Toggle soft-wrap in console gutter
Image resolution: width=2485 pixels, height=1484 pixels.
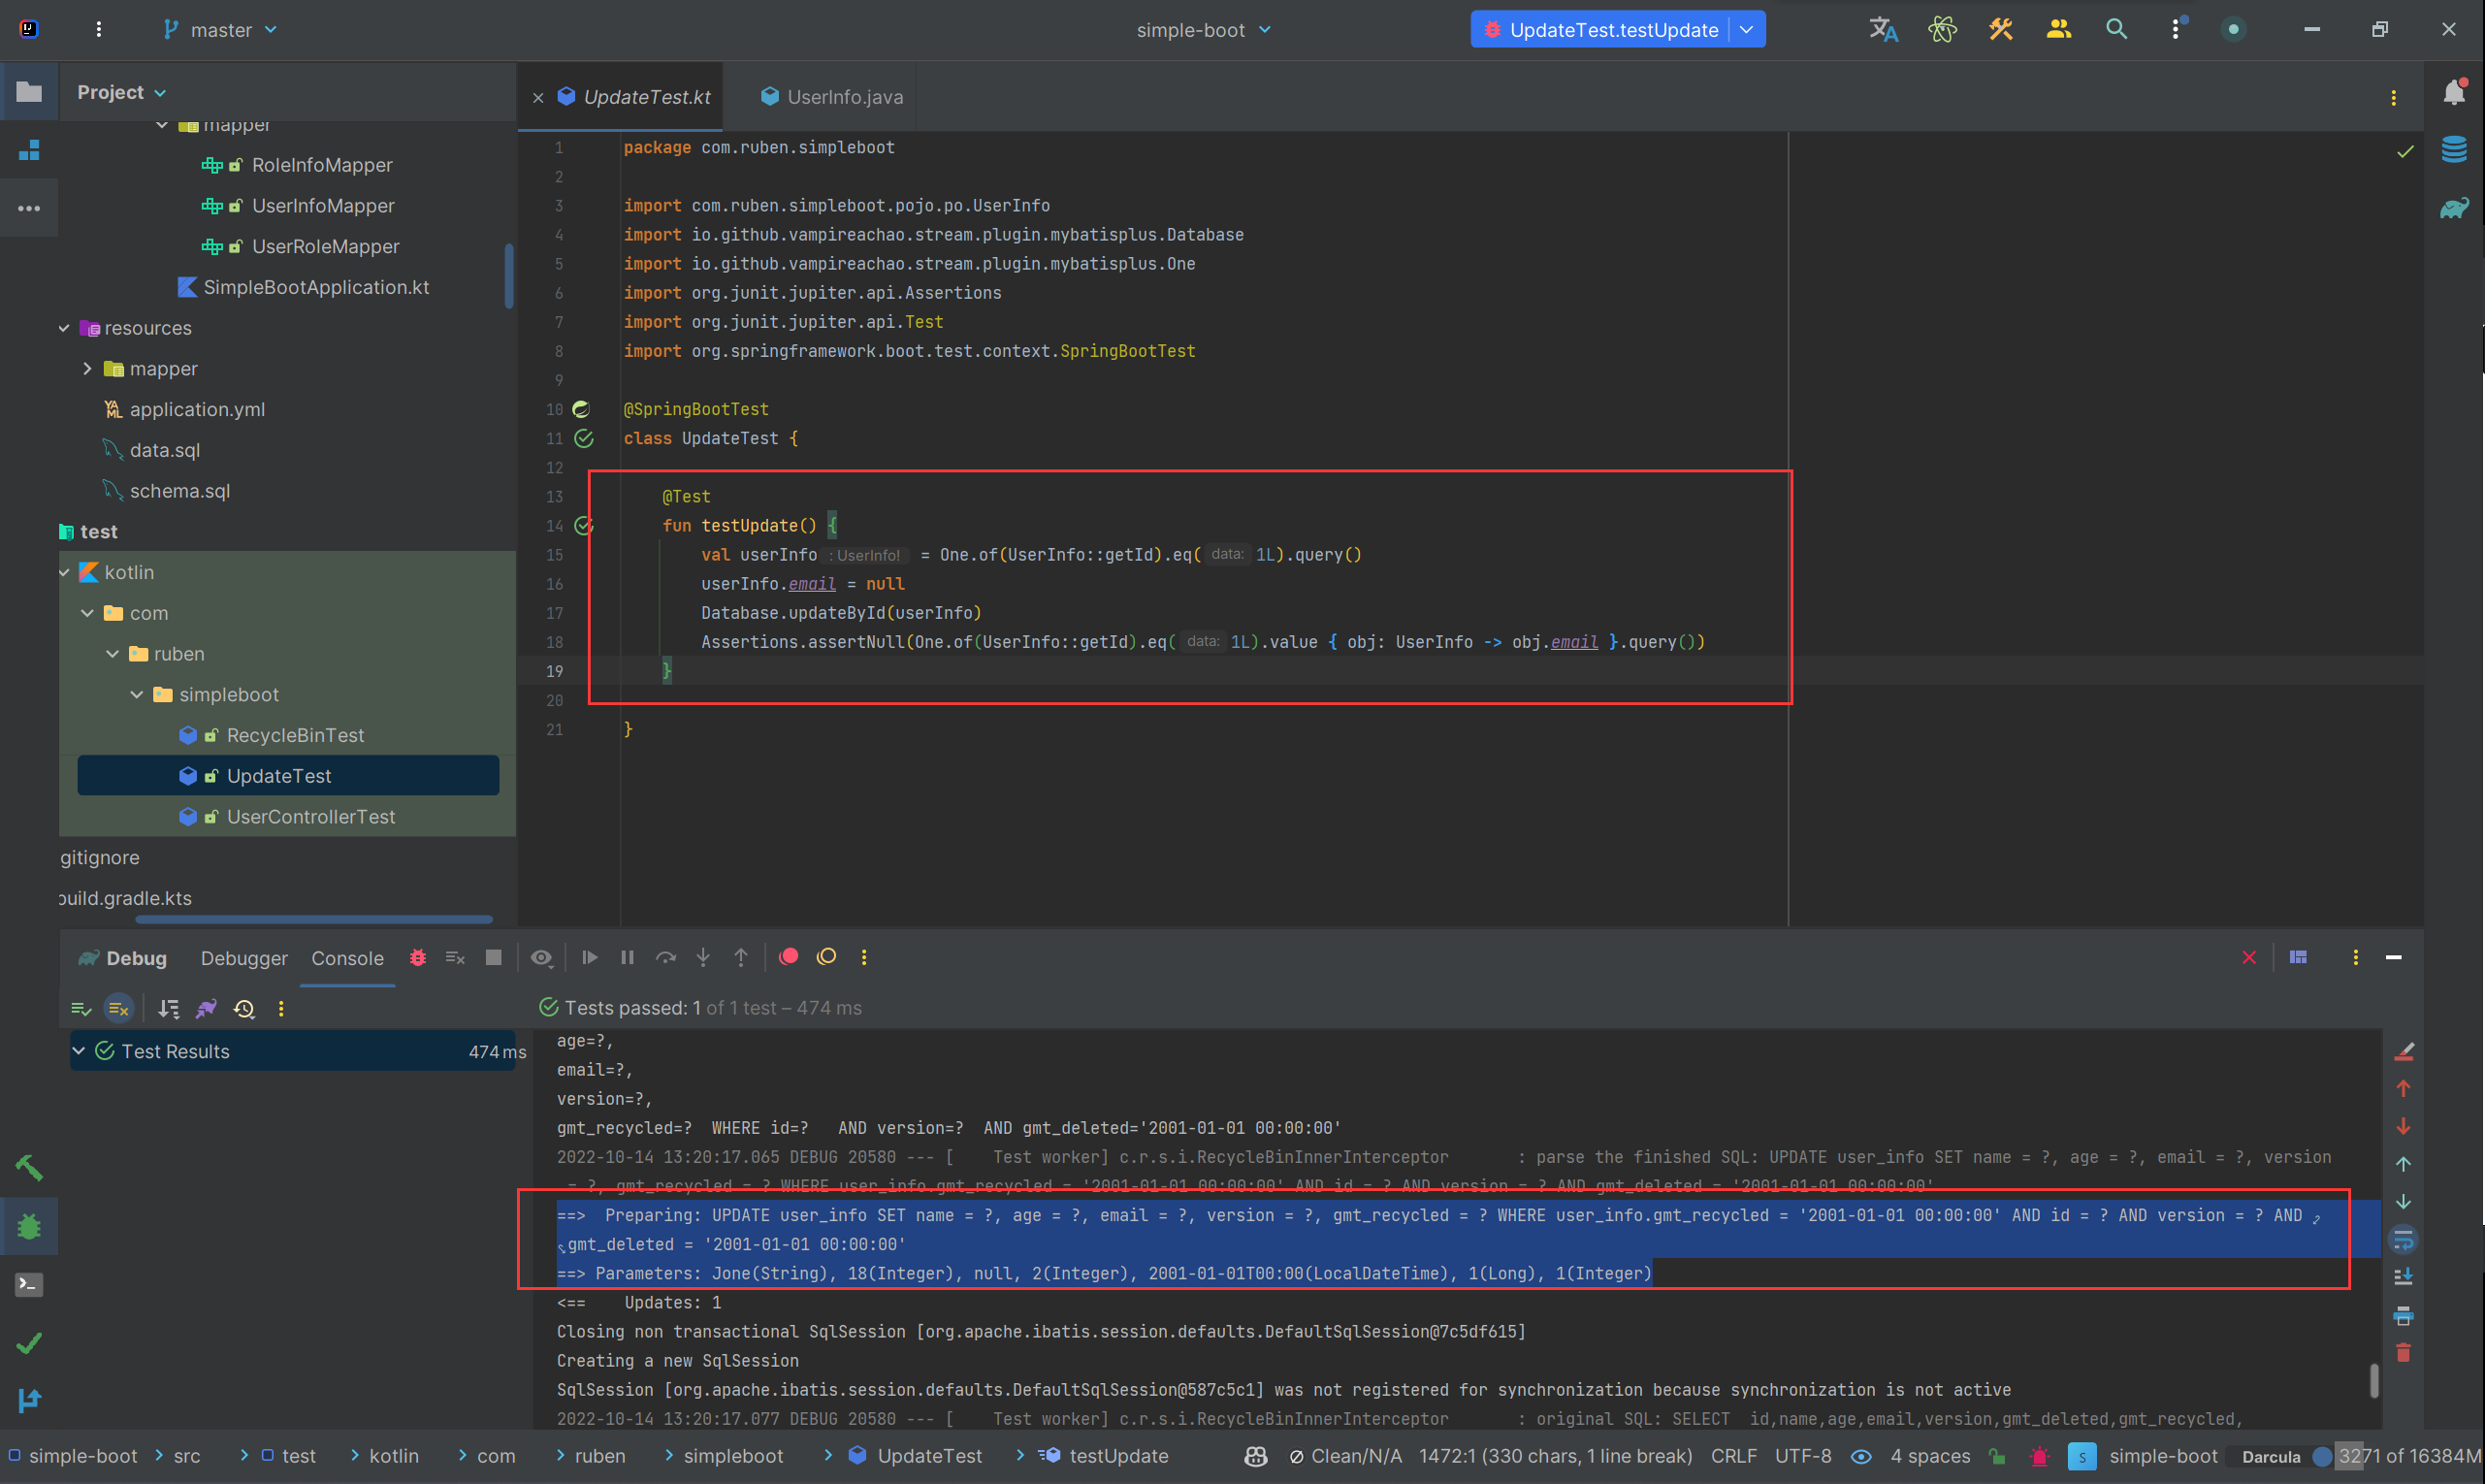pyautogui.click(x=2403, y=1240)
